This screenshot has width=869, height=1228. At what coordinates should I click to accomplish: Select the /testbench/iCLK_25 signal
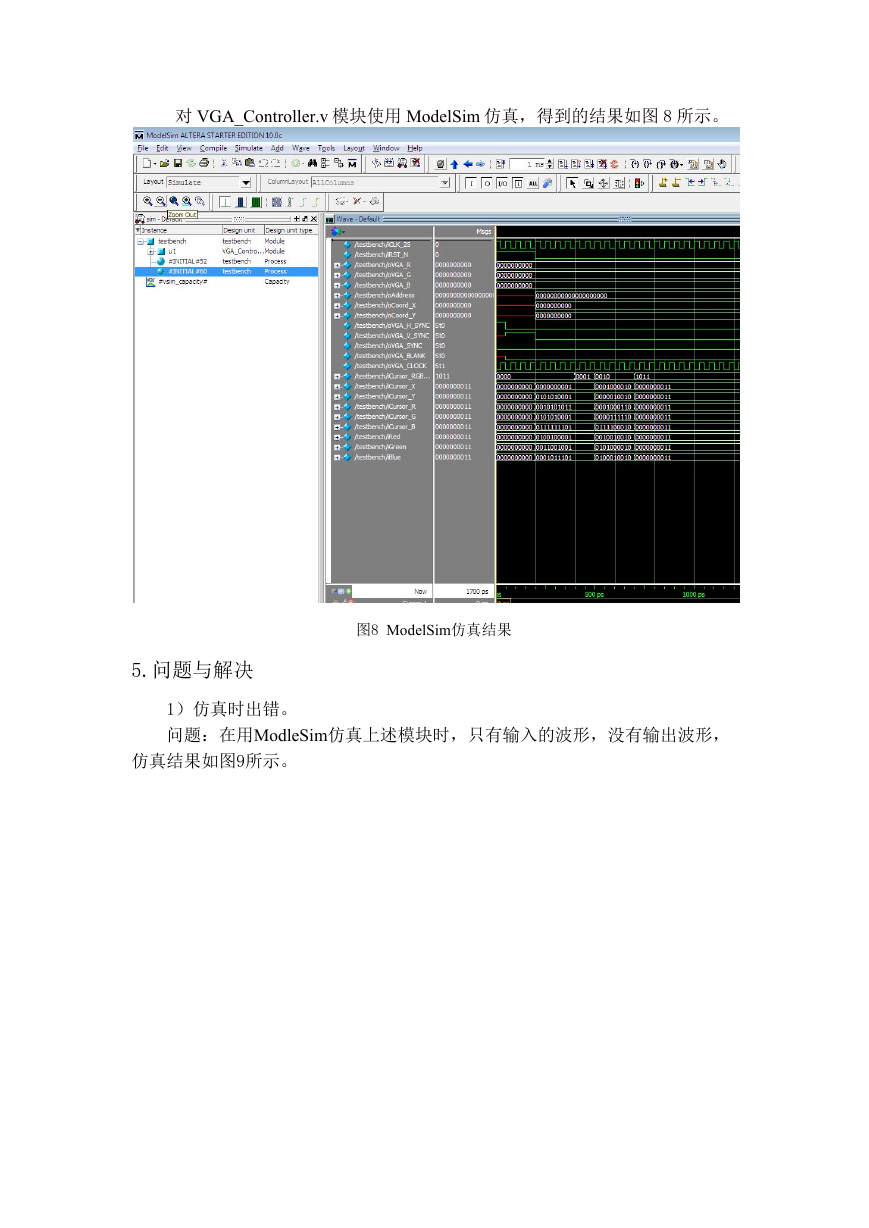pos(382,244)
